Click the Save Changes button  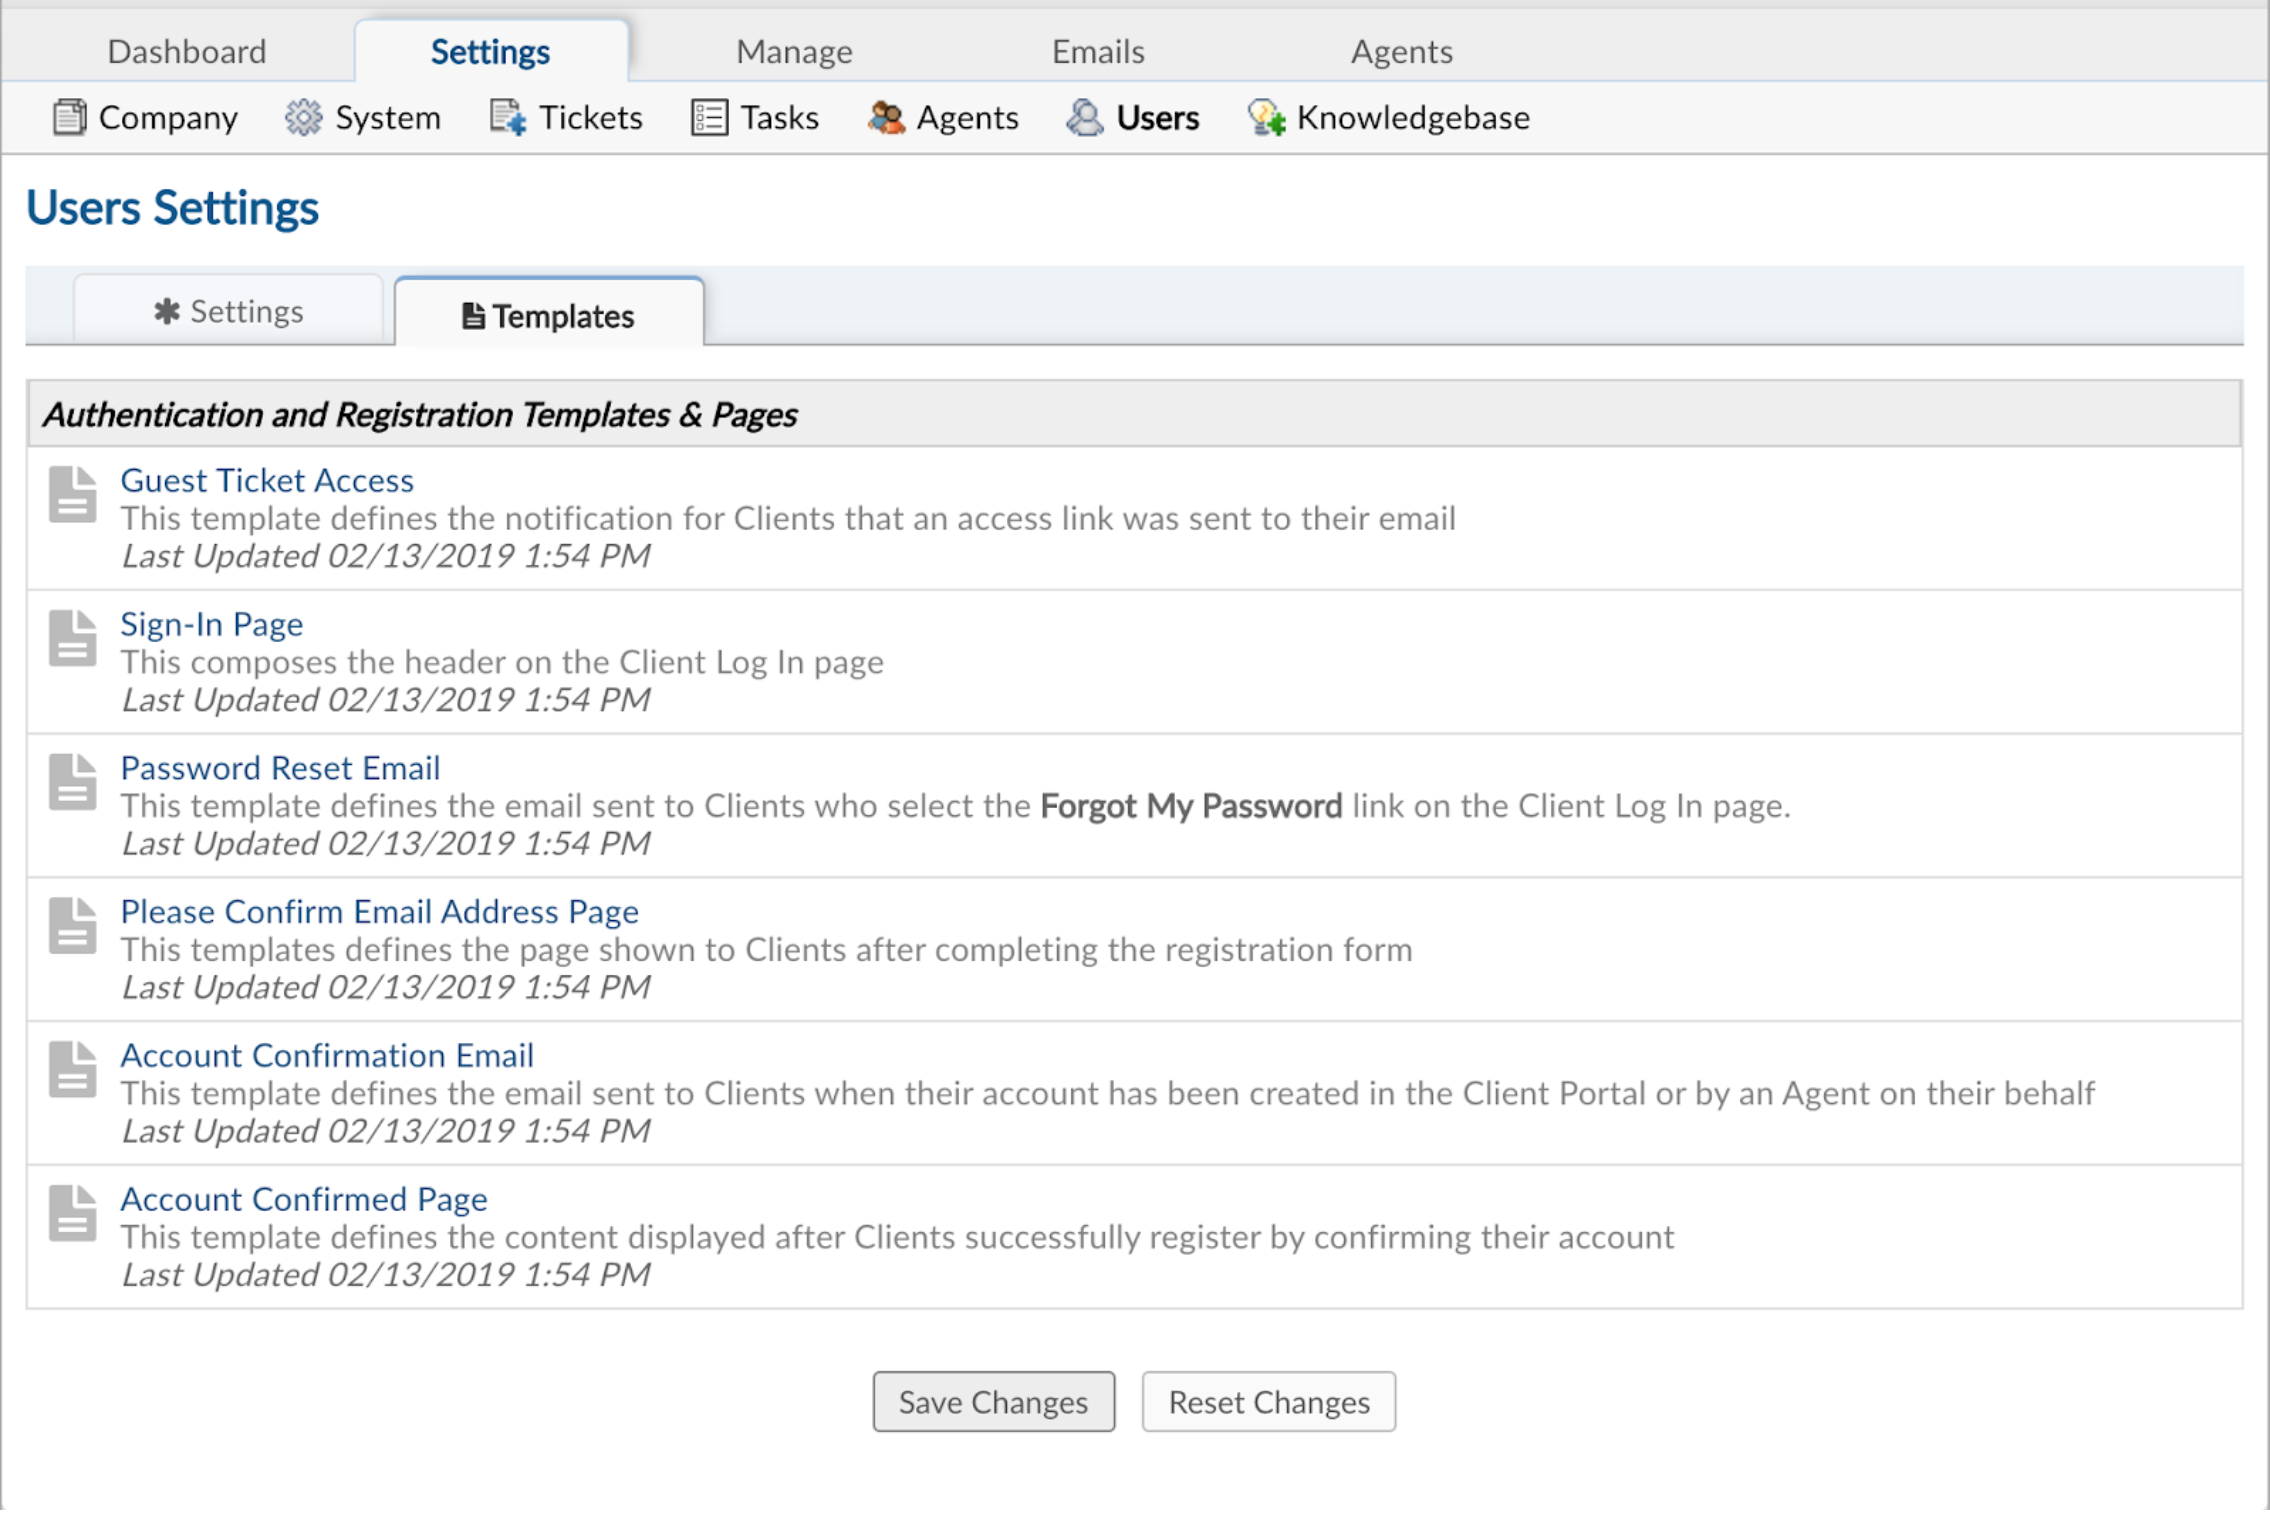pyautogui.click(x=995, y=1401)
